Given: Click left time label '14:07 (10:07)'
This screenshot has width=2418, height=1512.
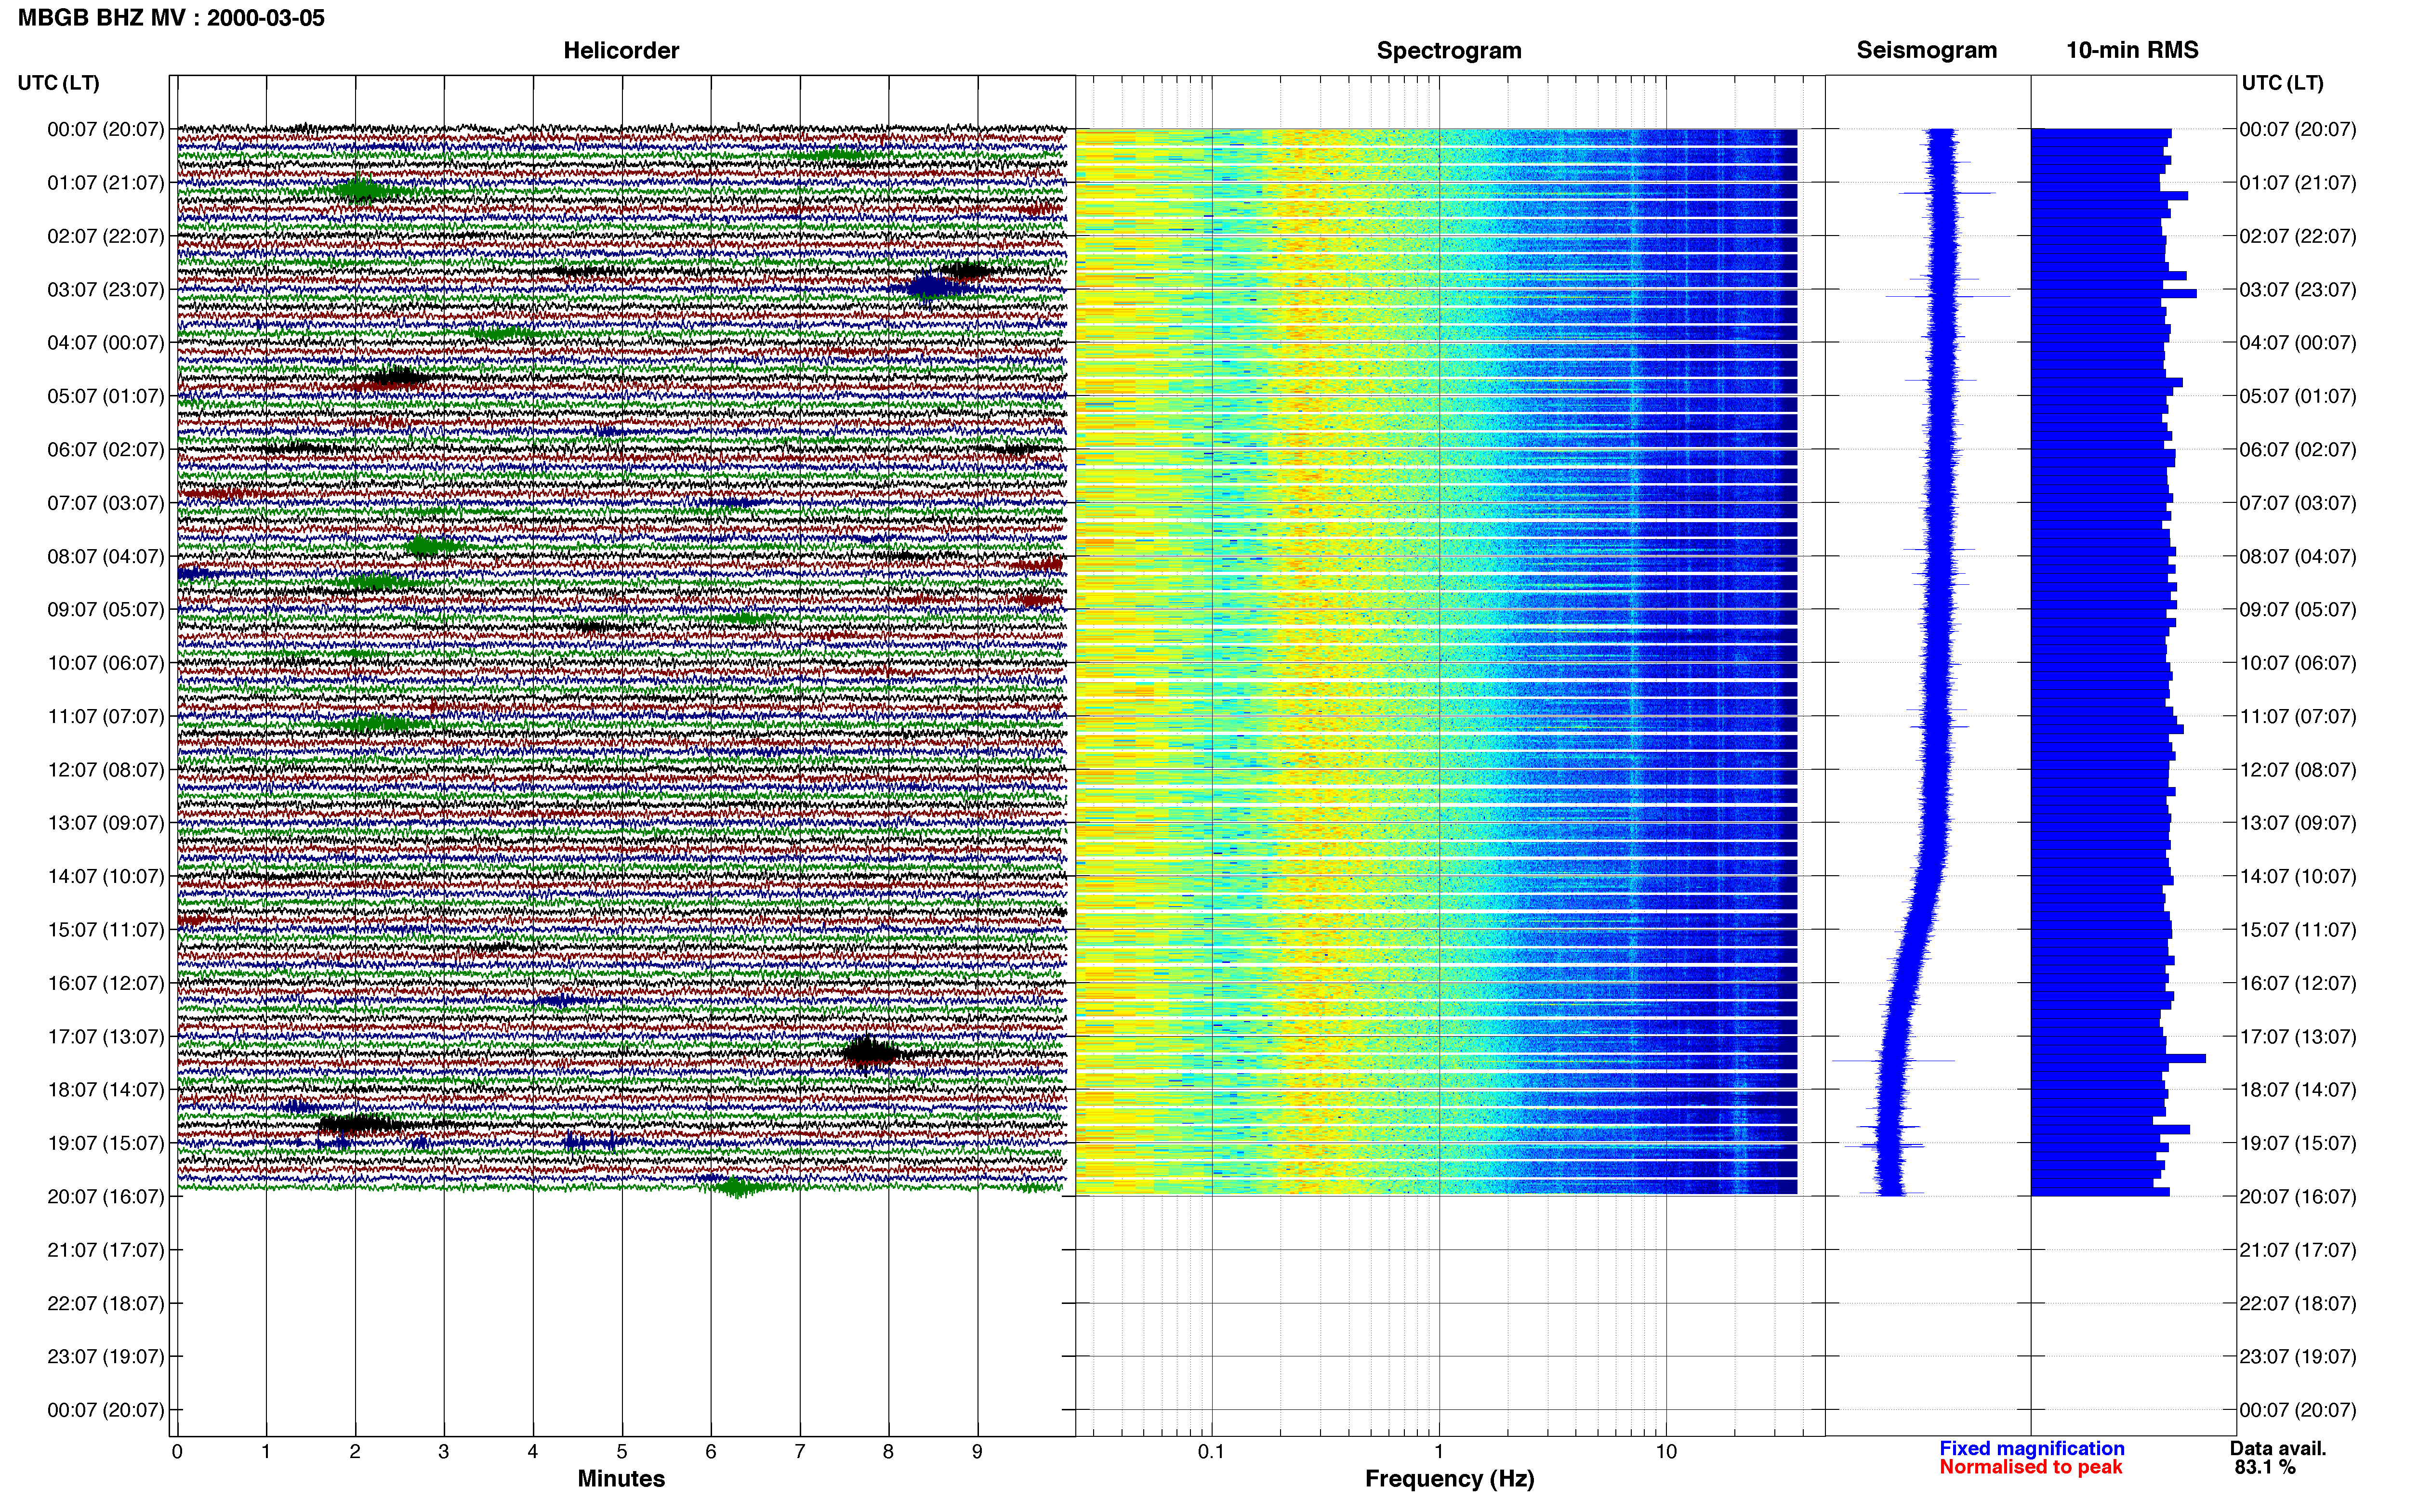Looking at the screenshot, I should point(105,876).
